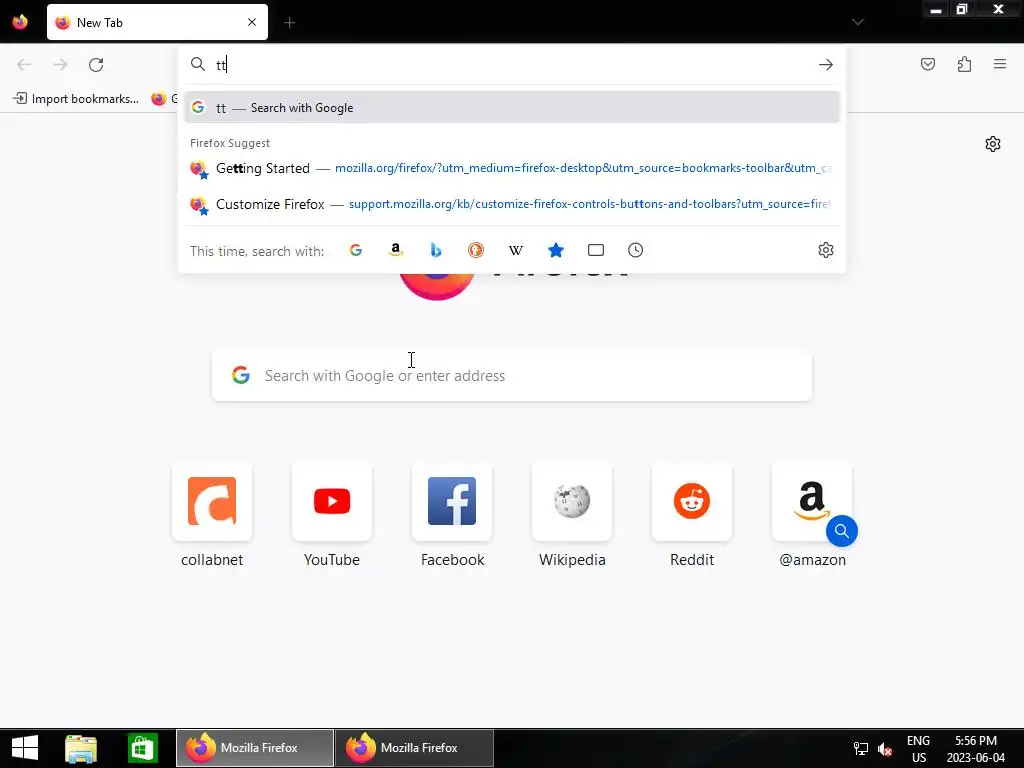Viewport: 1024px width, 768px height.
Task: Click the address bar text field
Action: (513, 65)
